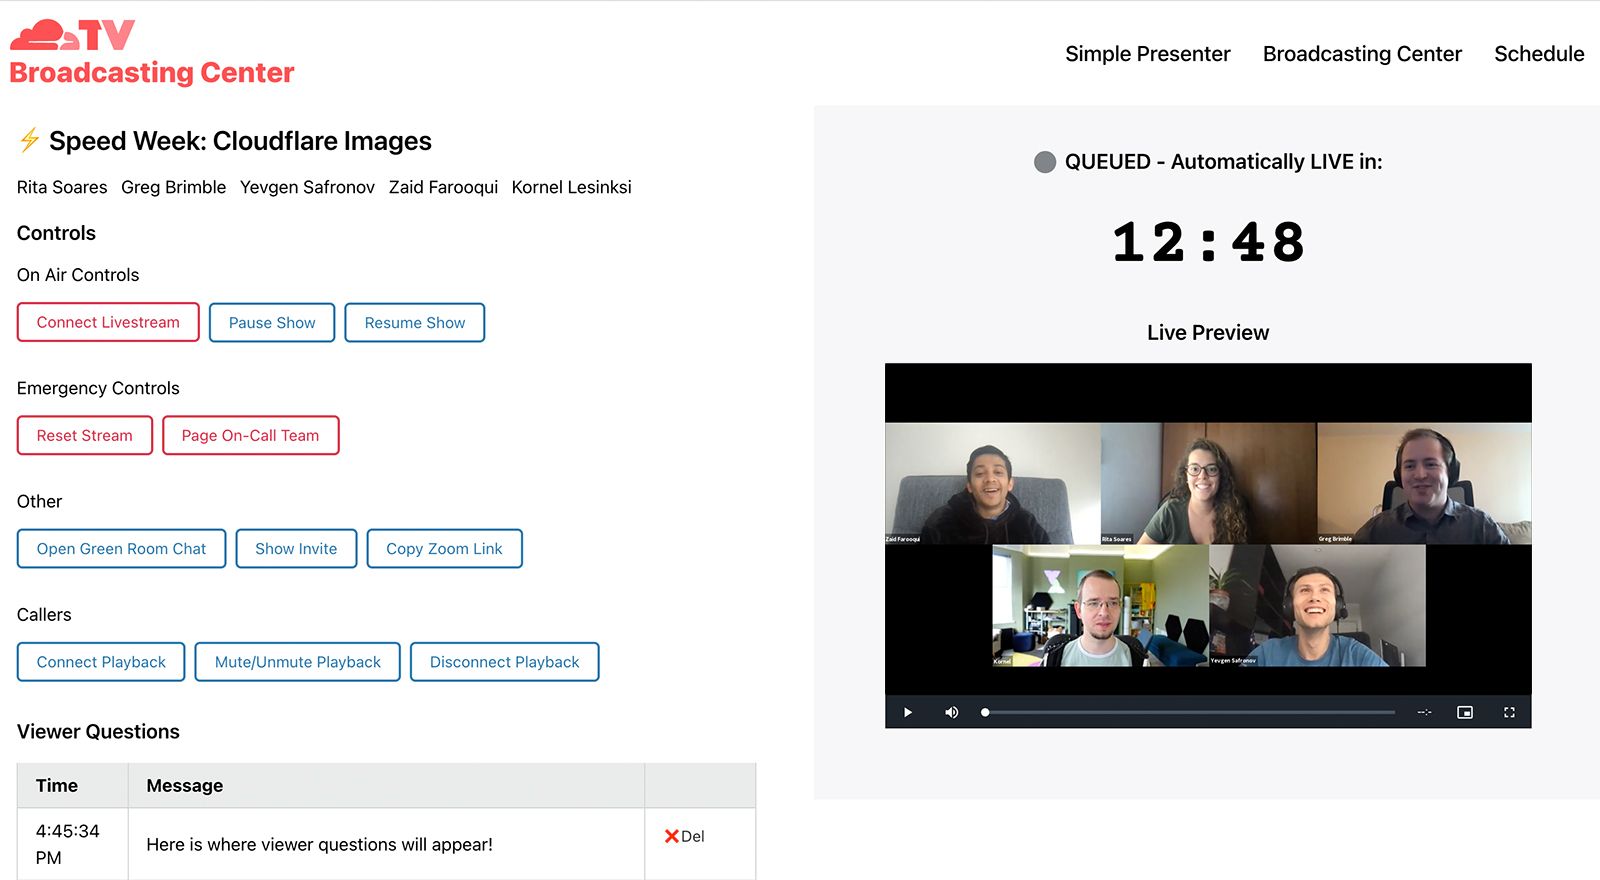Click Connect Playback
Screen dimensions: 1600x880
[101, 662]
